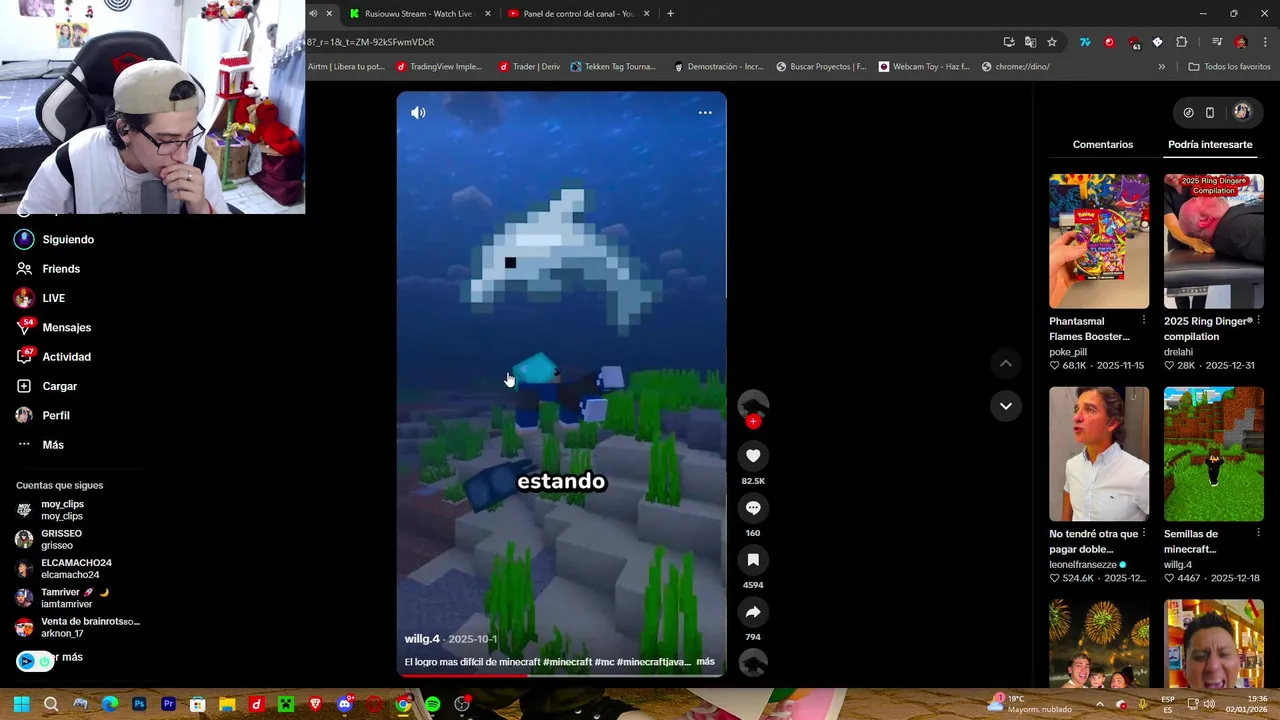Viewport: 1280px width, 720px height.
Task: Expand the Más menu with three dots
Action: (40, 445)
